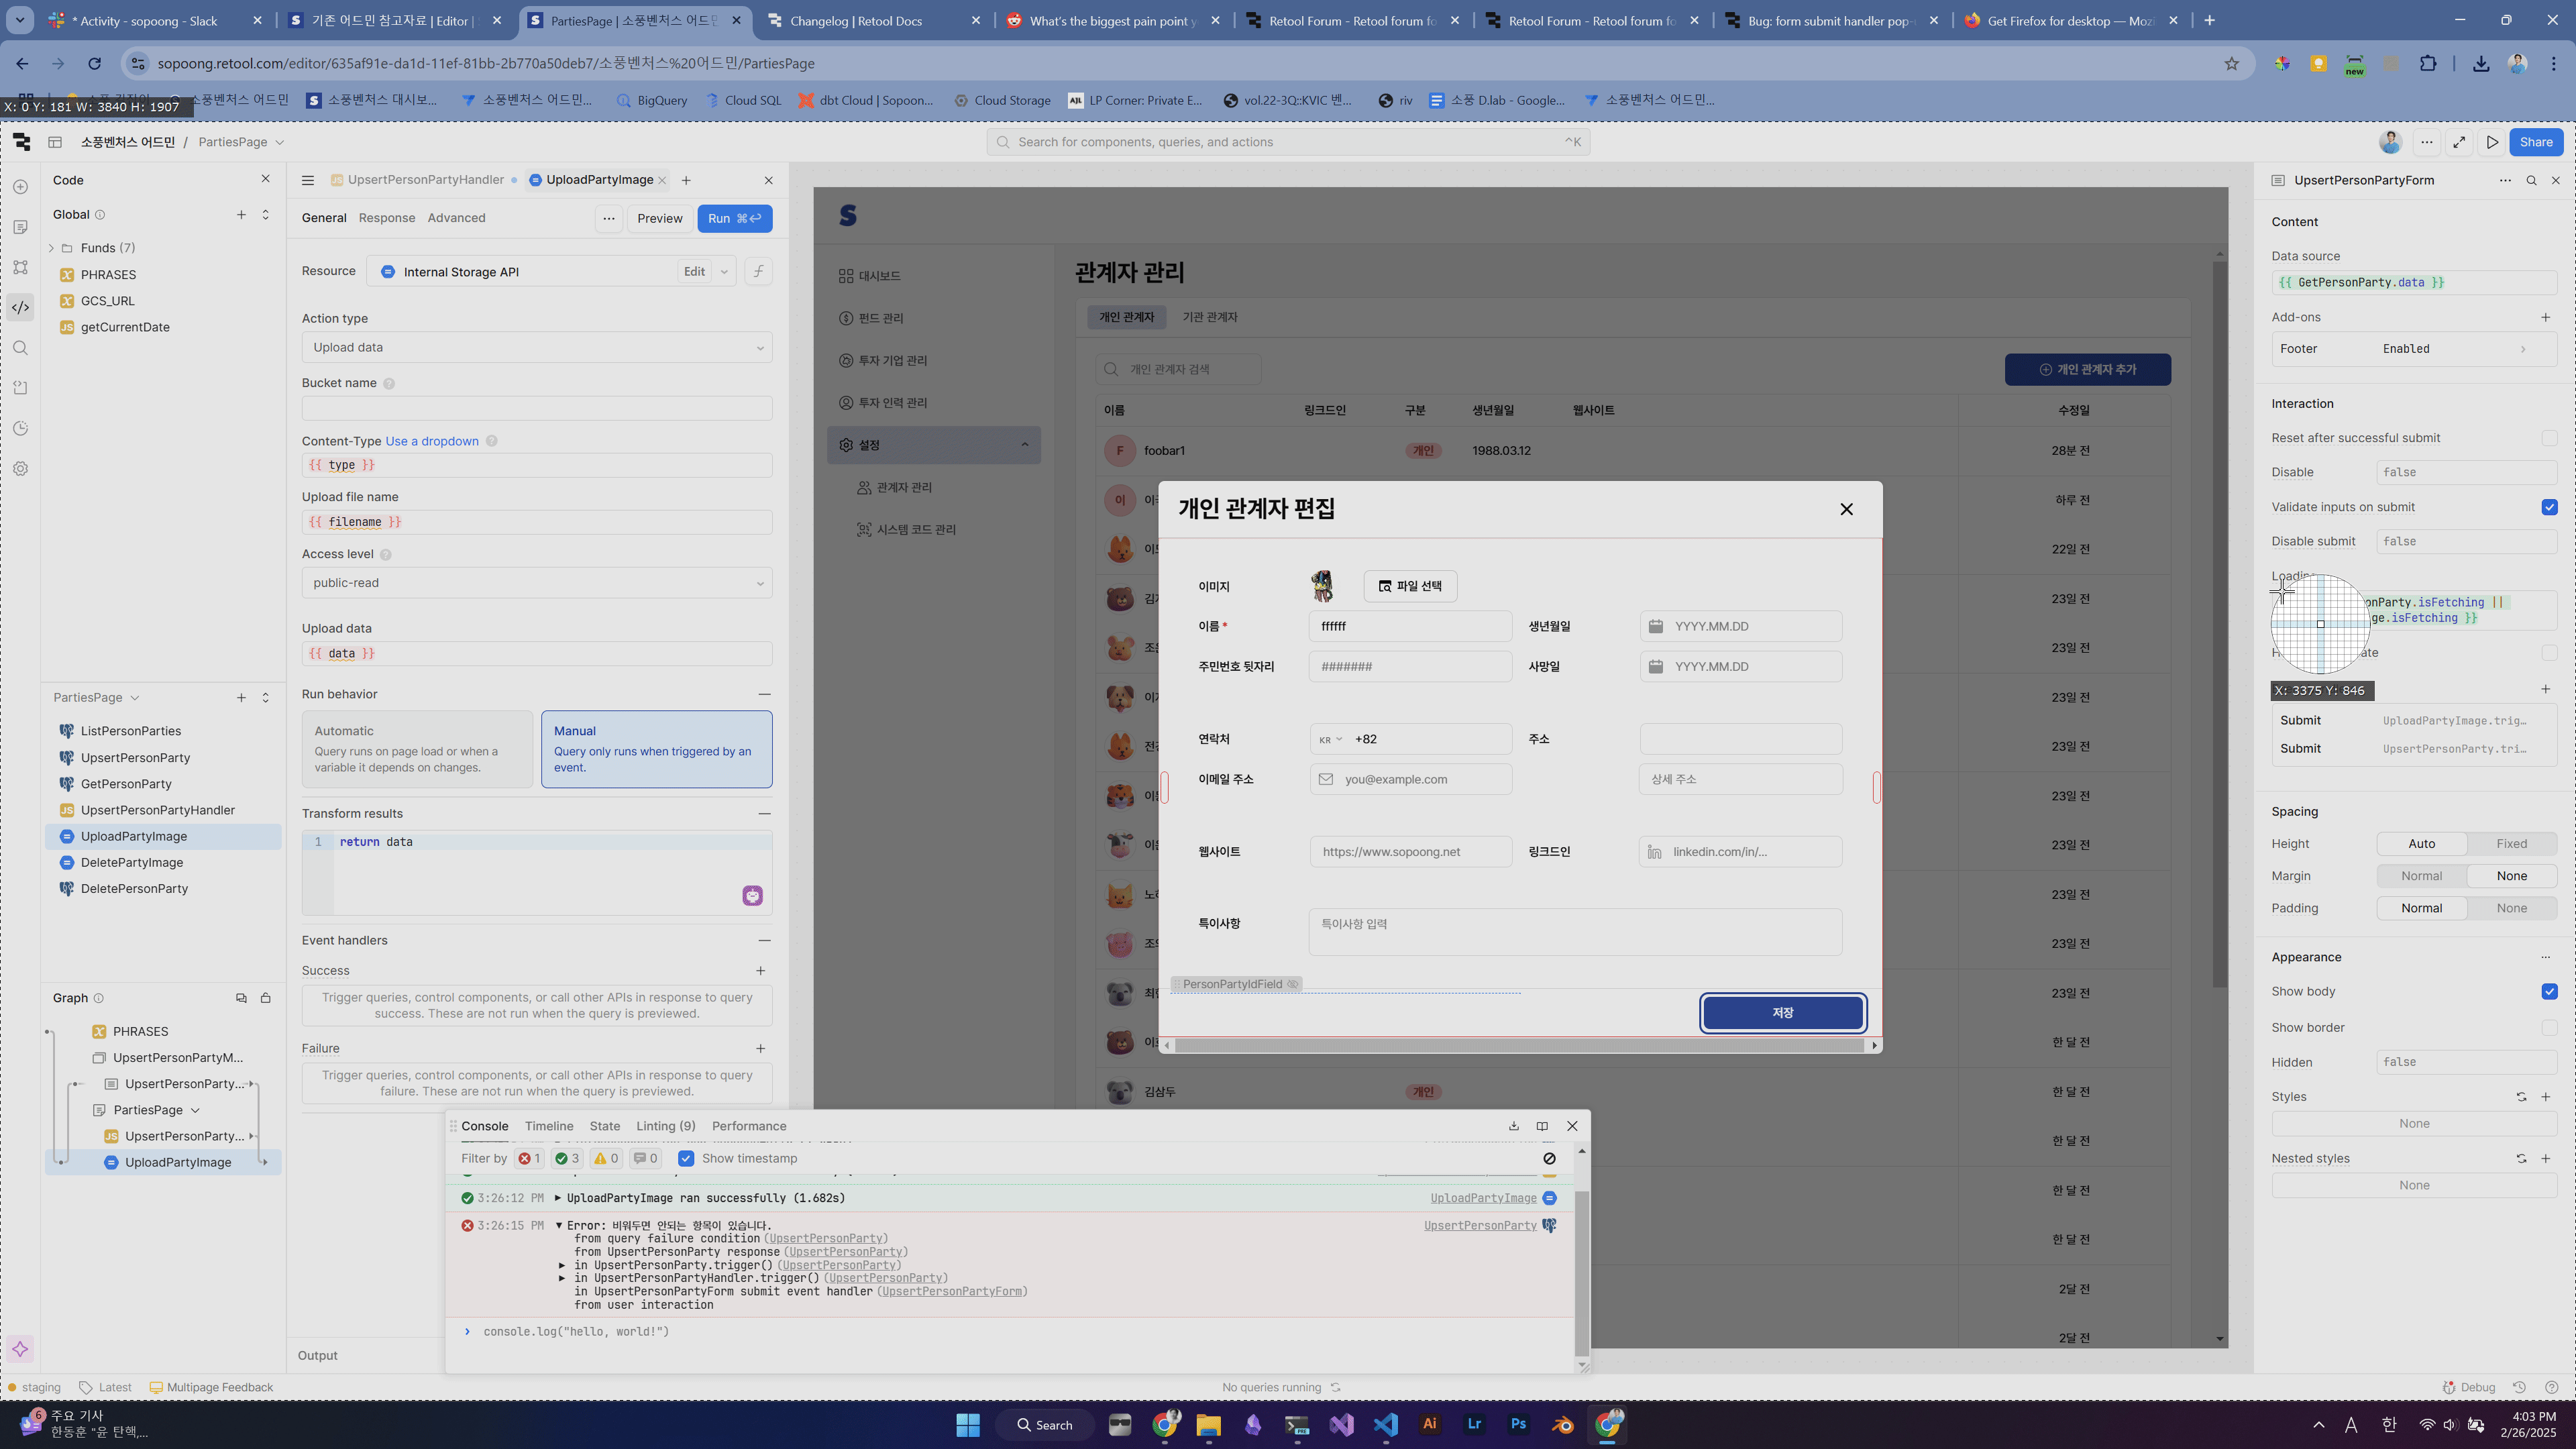Viewport: 2576px width, 1449px height.
Task: Toggle fullscreen canvas expand icon
Action: 2459,142
